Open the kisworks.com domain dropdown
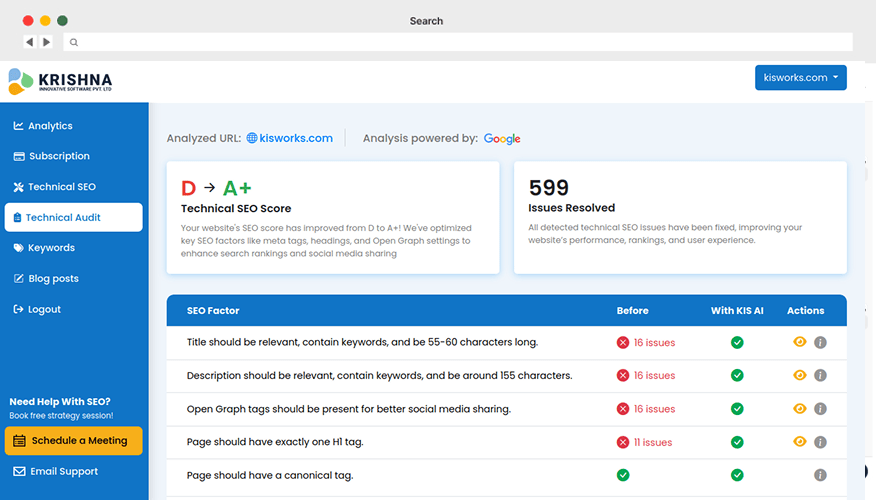876x500 pixels. tap(801, 78)
